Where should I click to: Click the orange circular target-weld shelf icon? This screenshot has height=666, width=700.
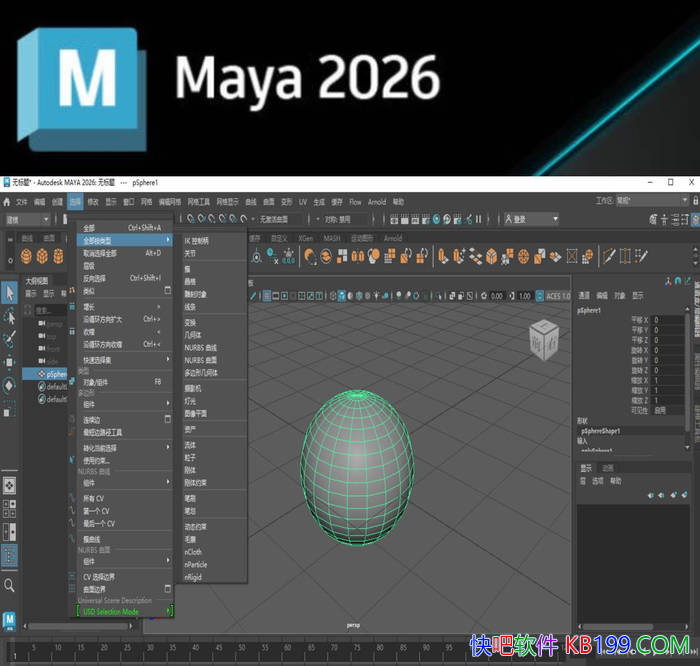click(x=523, y=256)
